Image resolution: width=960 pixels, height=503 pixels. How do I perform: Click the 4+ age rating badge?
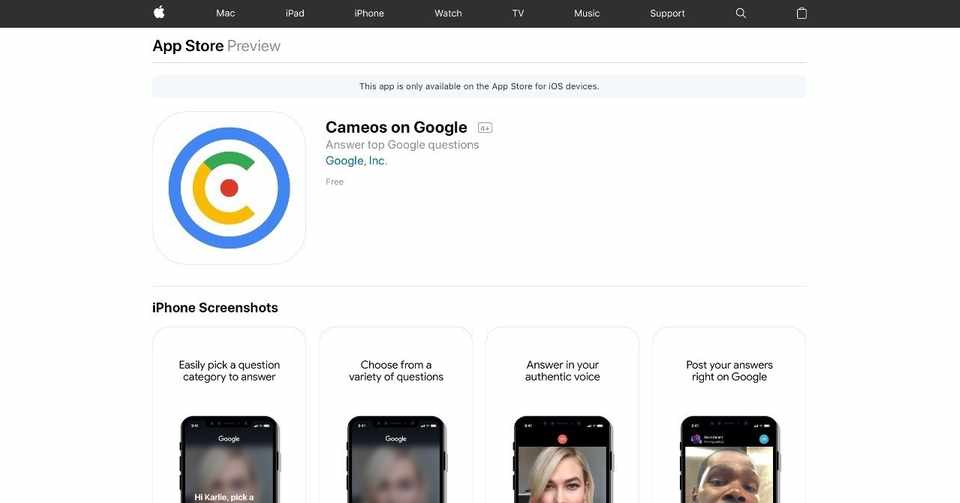(485, 128)
